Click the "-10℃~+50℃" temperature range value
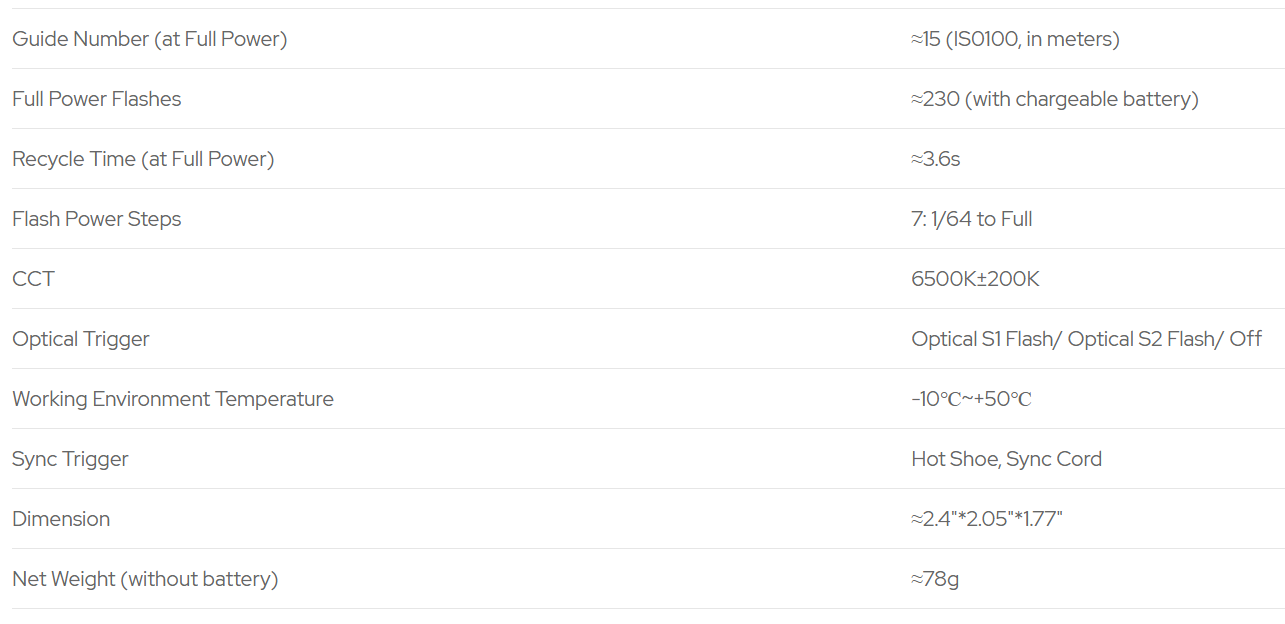The image size is (1285, 624). tap(971, 399)
